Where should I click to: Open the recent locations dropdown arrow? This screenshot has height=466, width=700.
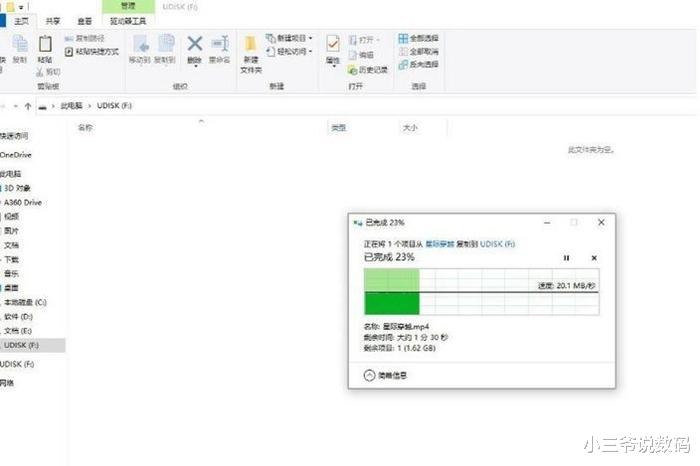[x=16, y=106]
